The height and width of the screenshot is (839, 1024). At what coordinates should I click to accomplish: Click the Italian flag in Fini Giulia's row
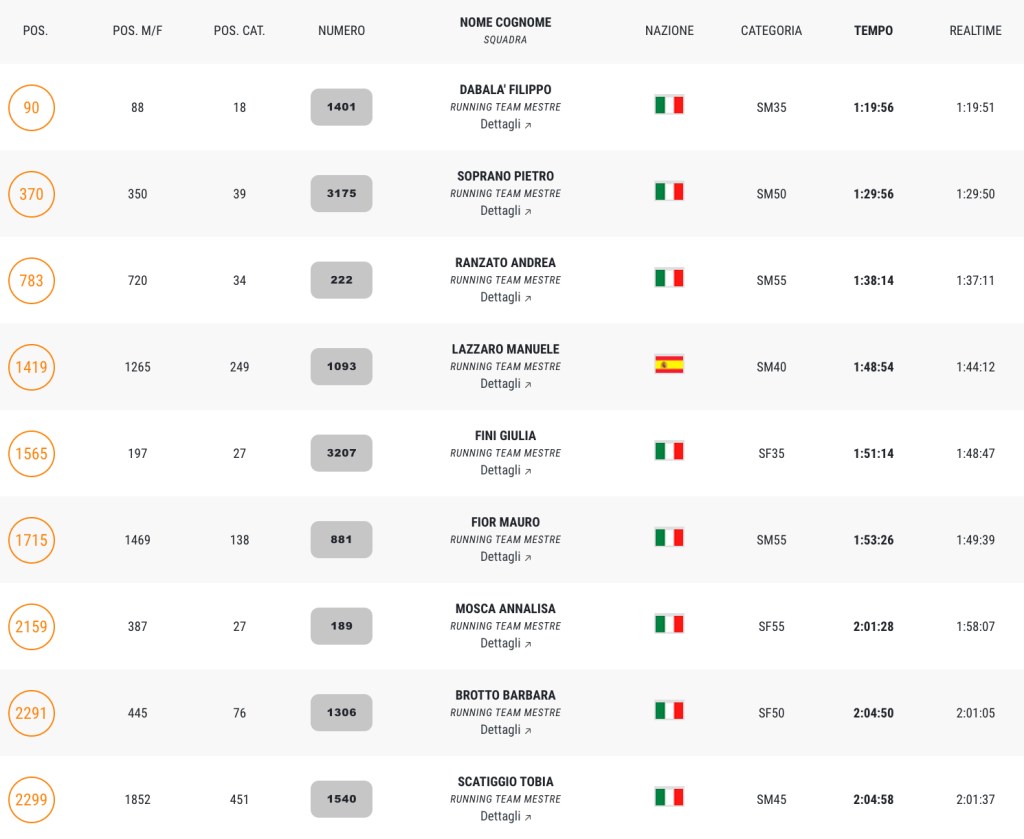click(669, 451)
